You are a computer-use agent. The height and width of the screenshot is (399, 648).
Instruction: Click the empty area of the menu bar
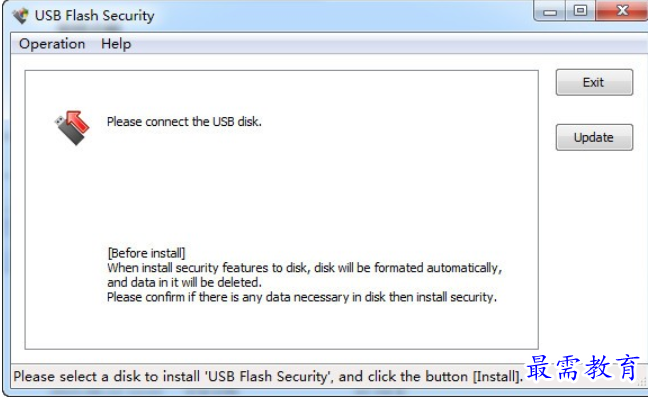(372, 44)
